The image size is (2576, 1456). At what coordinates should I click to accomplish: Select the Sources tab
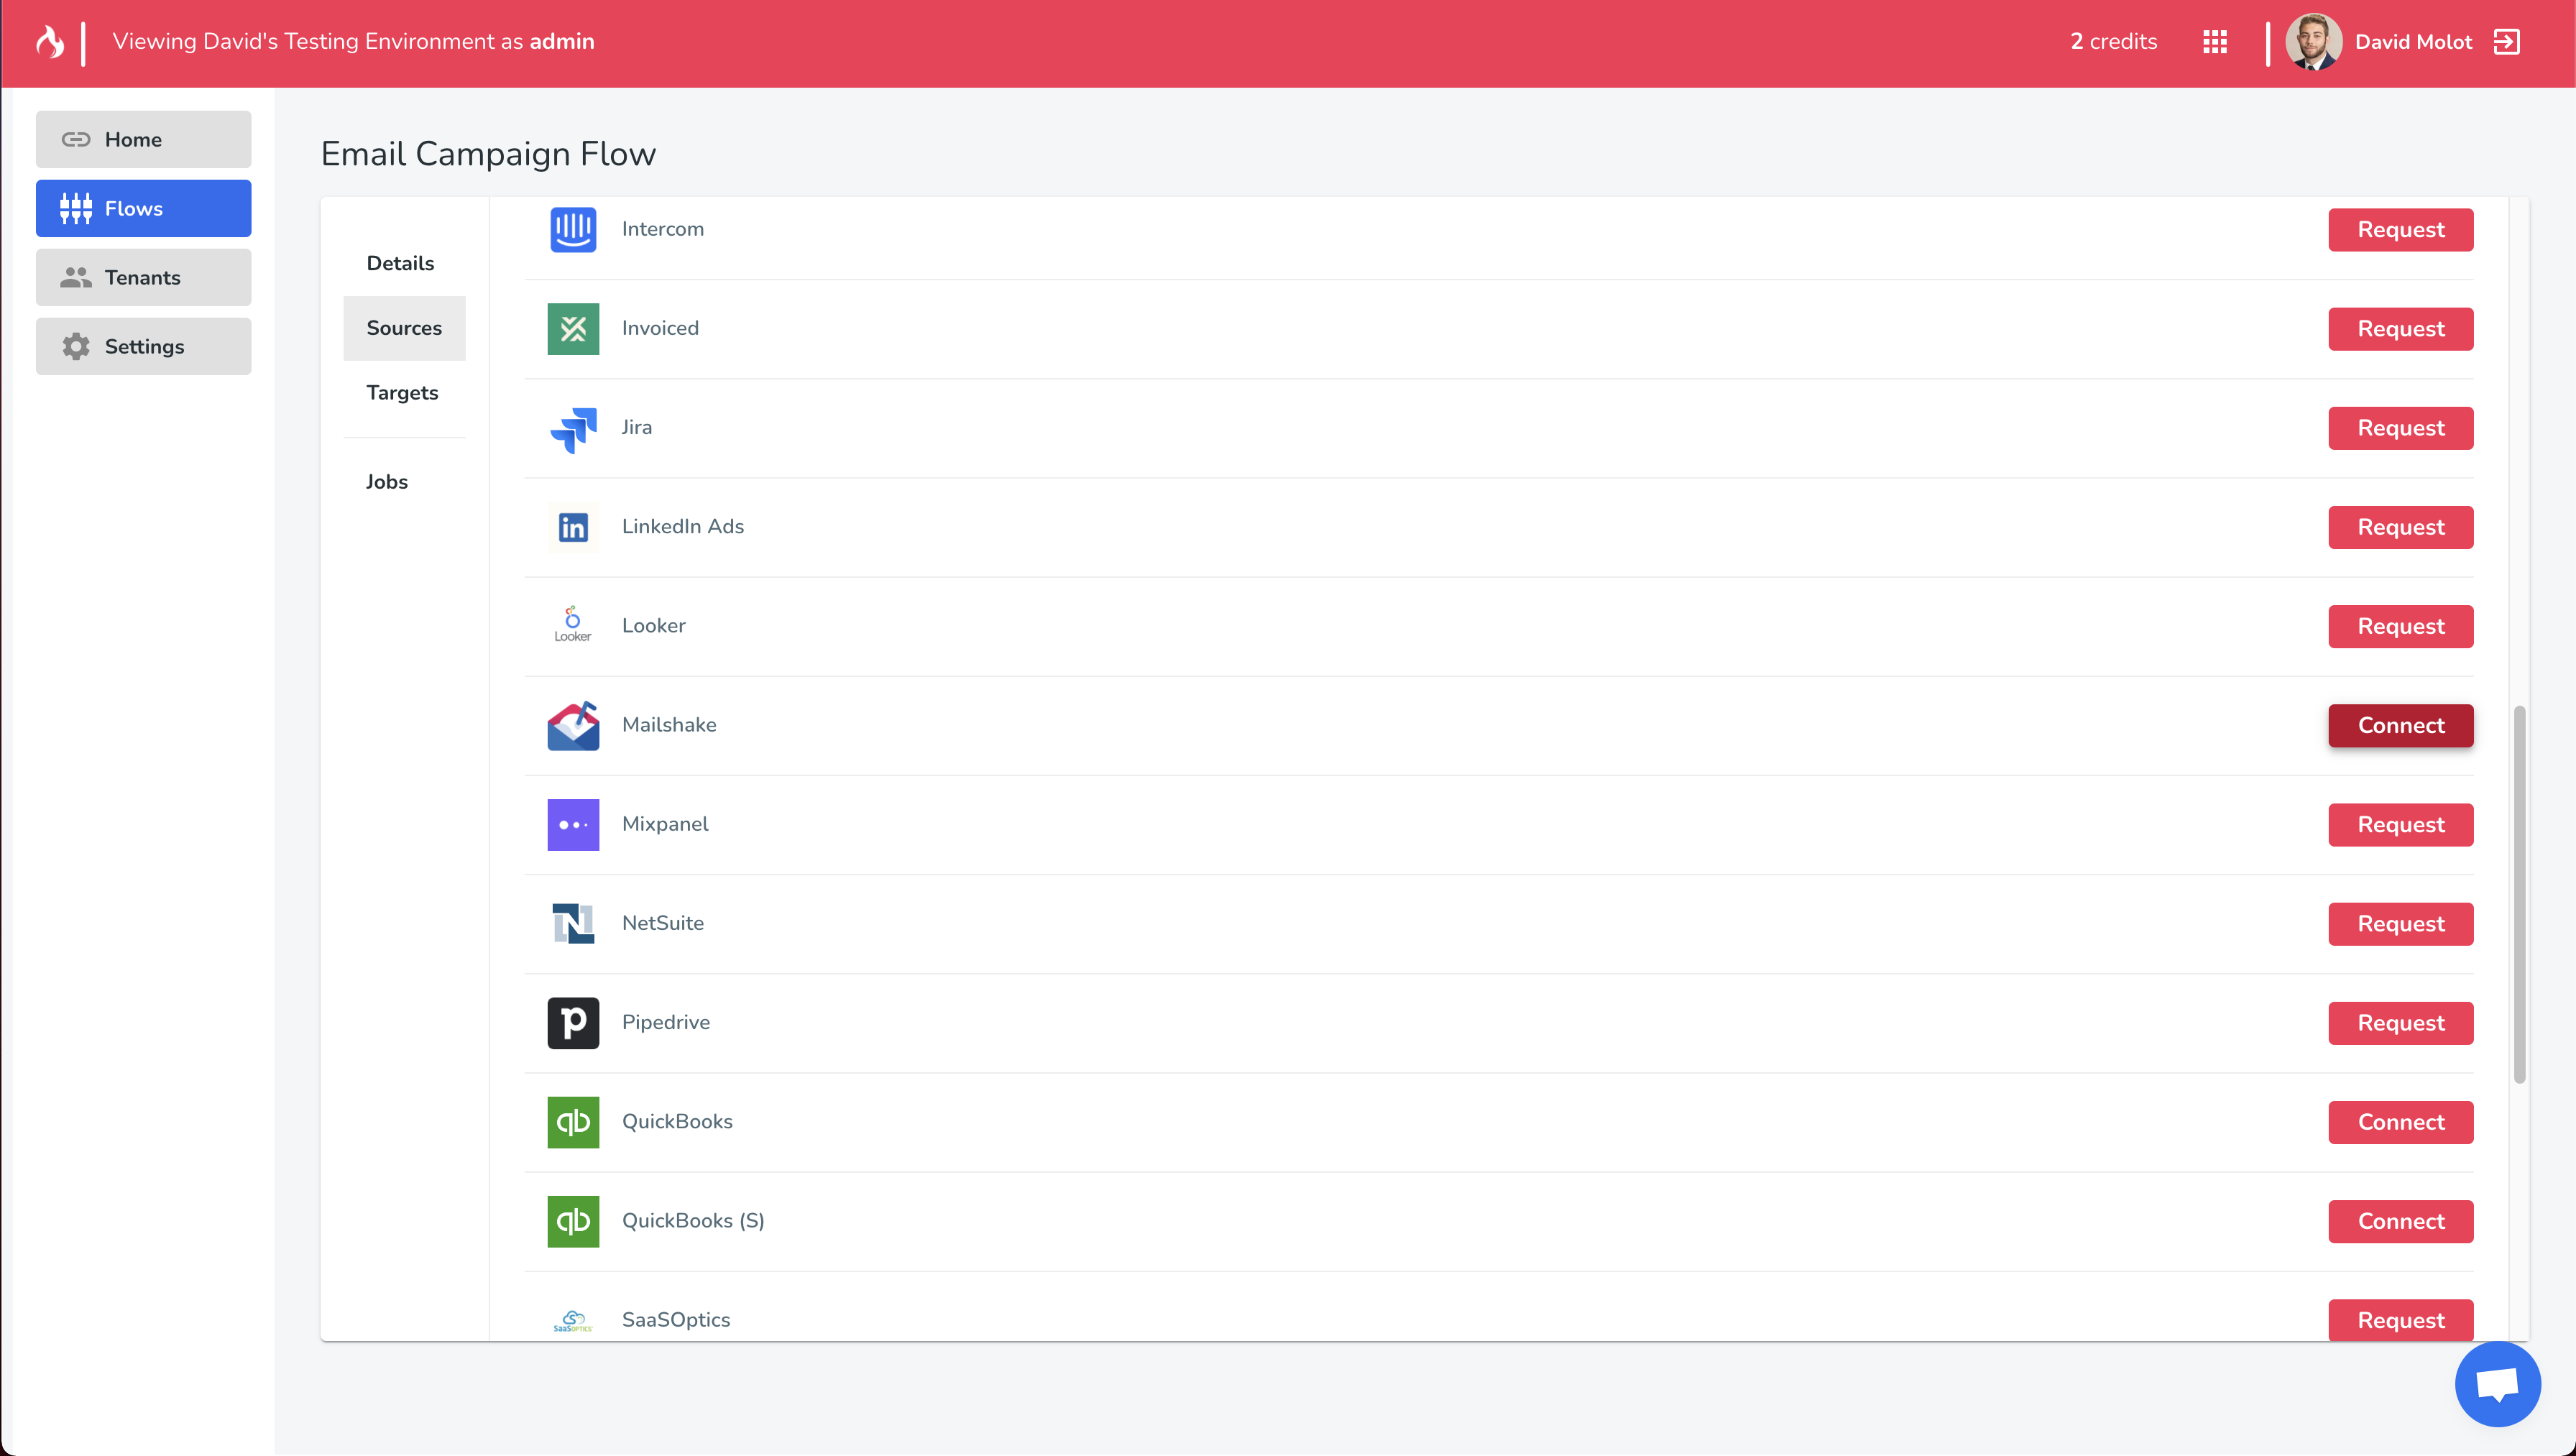pyautogui.click(x=404, y=328)
